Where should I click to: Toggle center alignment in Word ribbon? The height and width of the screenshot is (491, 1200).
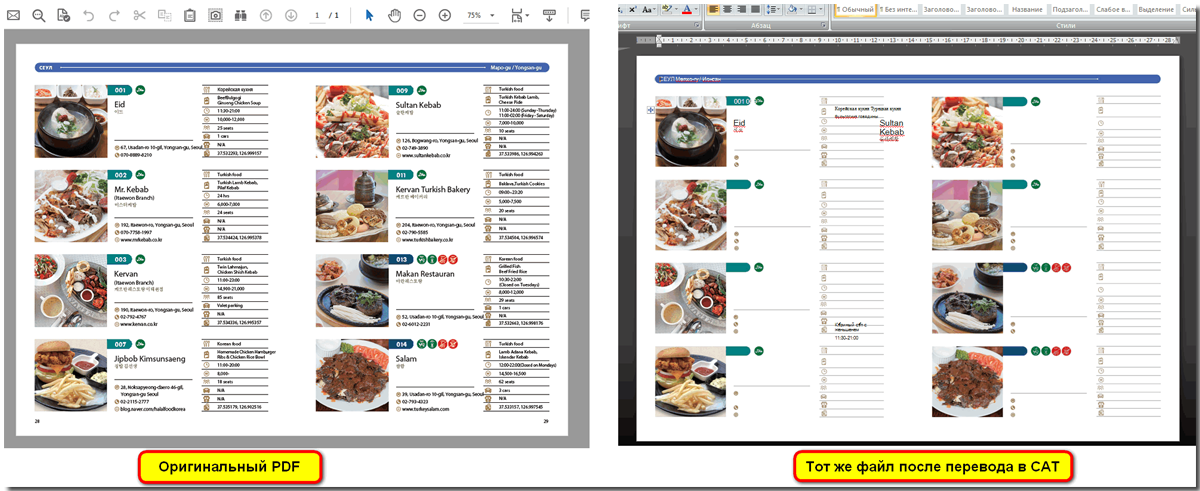coord(729,8)
